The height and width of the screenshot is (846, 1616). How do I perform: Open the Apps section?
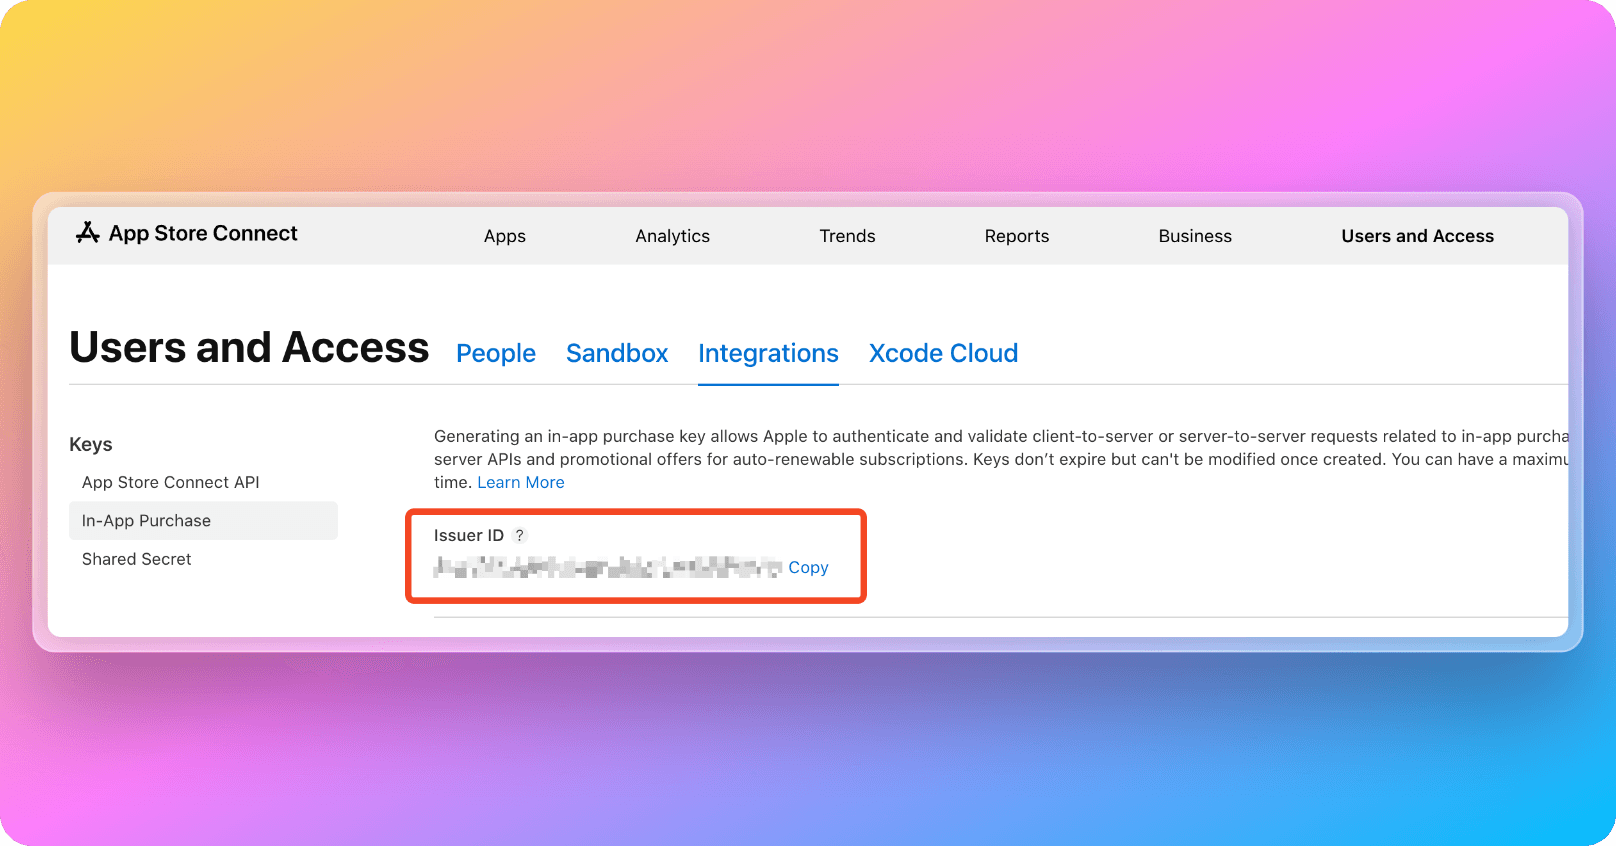point(505,236)
